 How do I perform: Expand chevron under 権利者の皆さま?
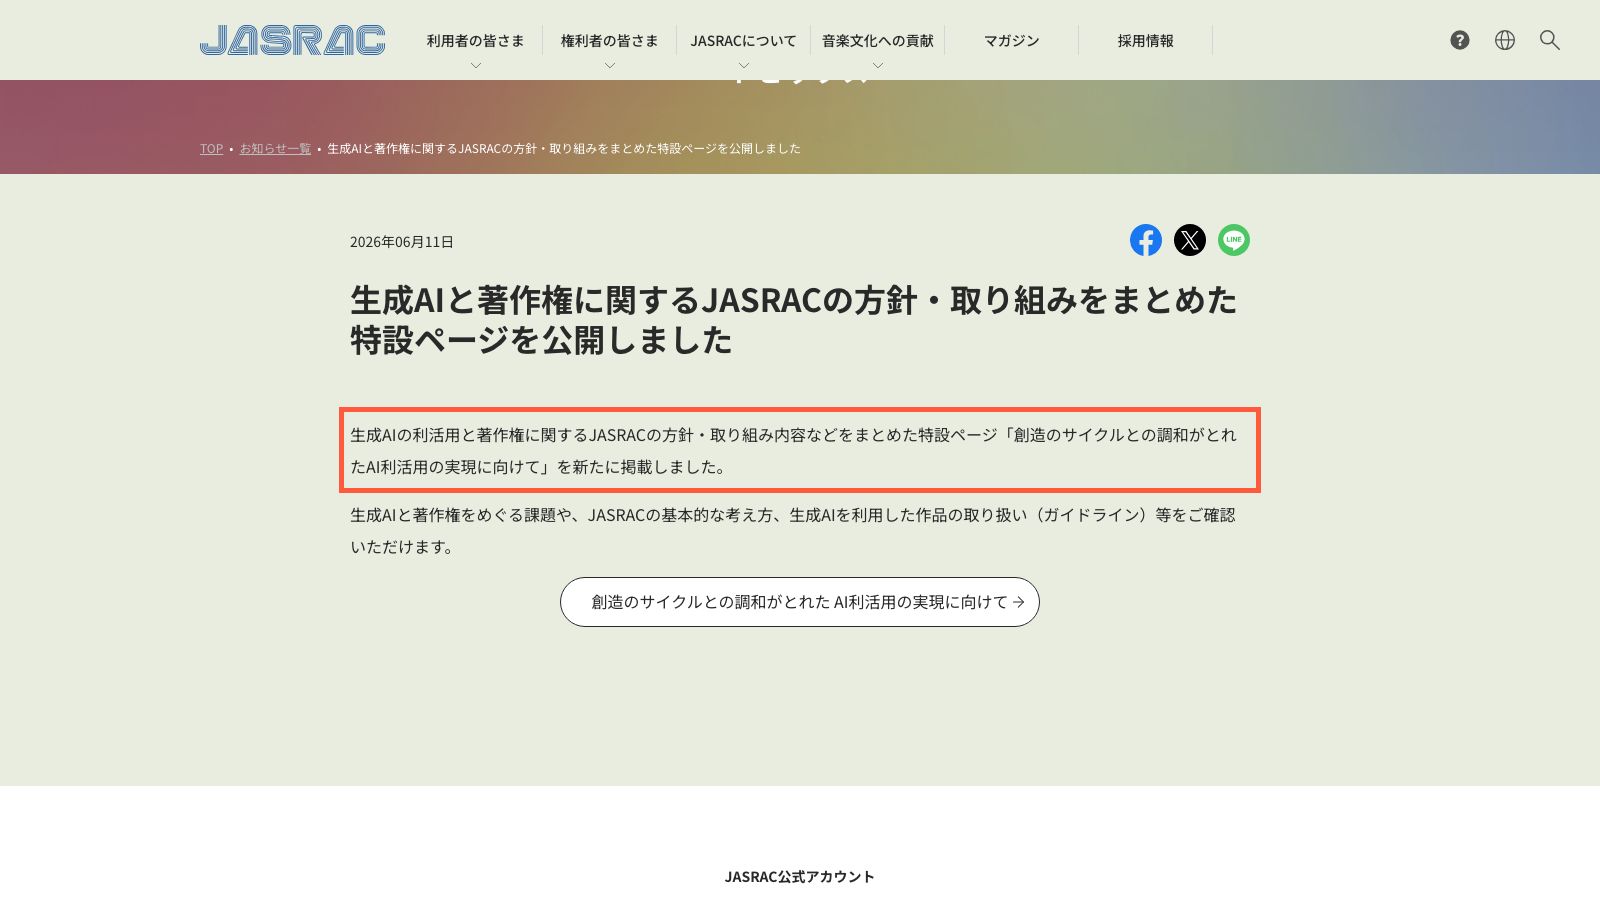[x=610, y=65]
